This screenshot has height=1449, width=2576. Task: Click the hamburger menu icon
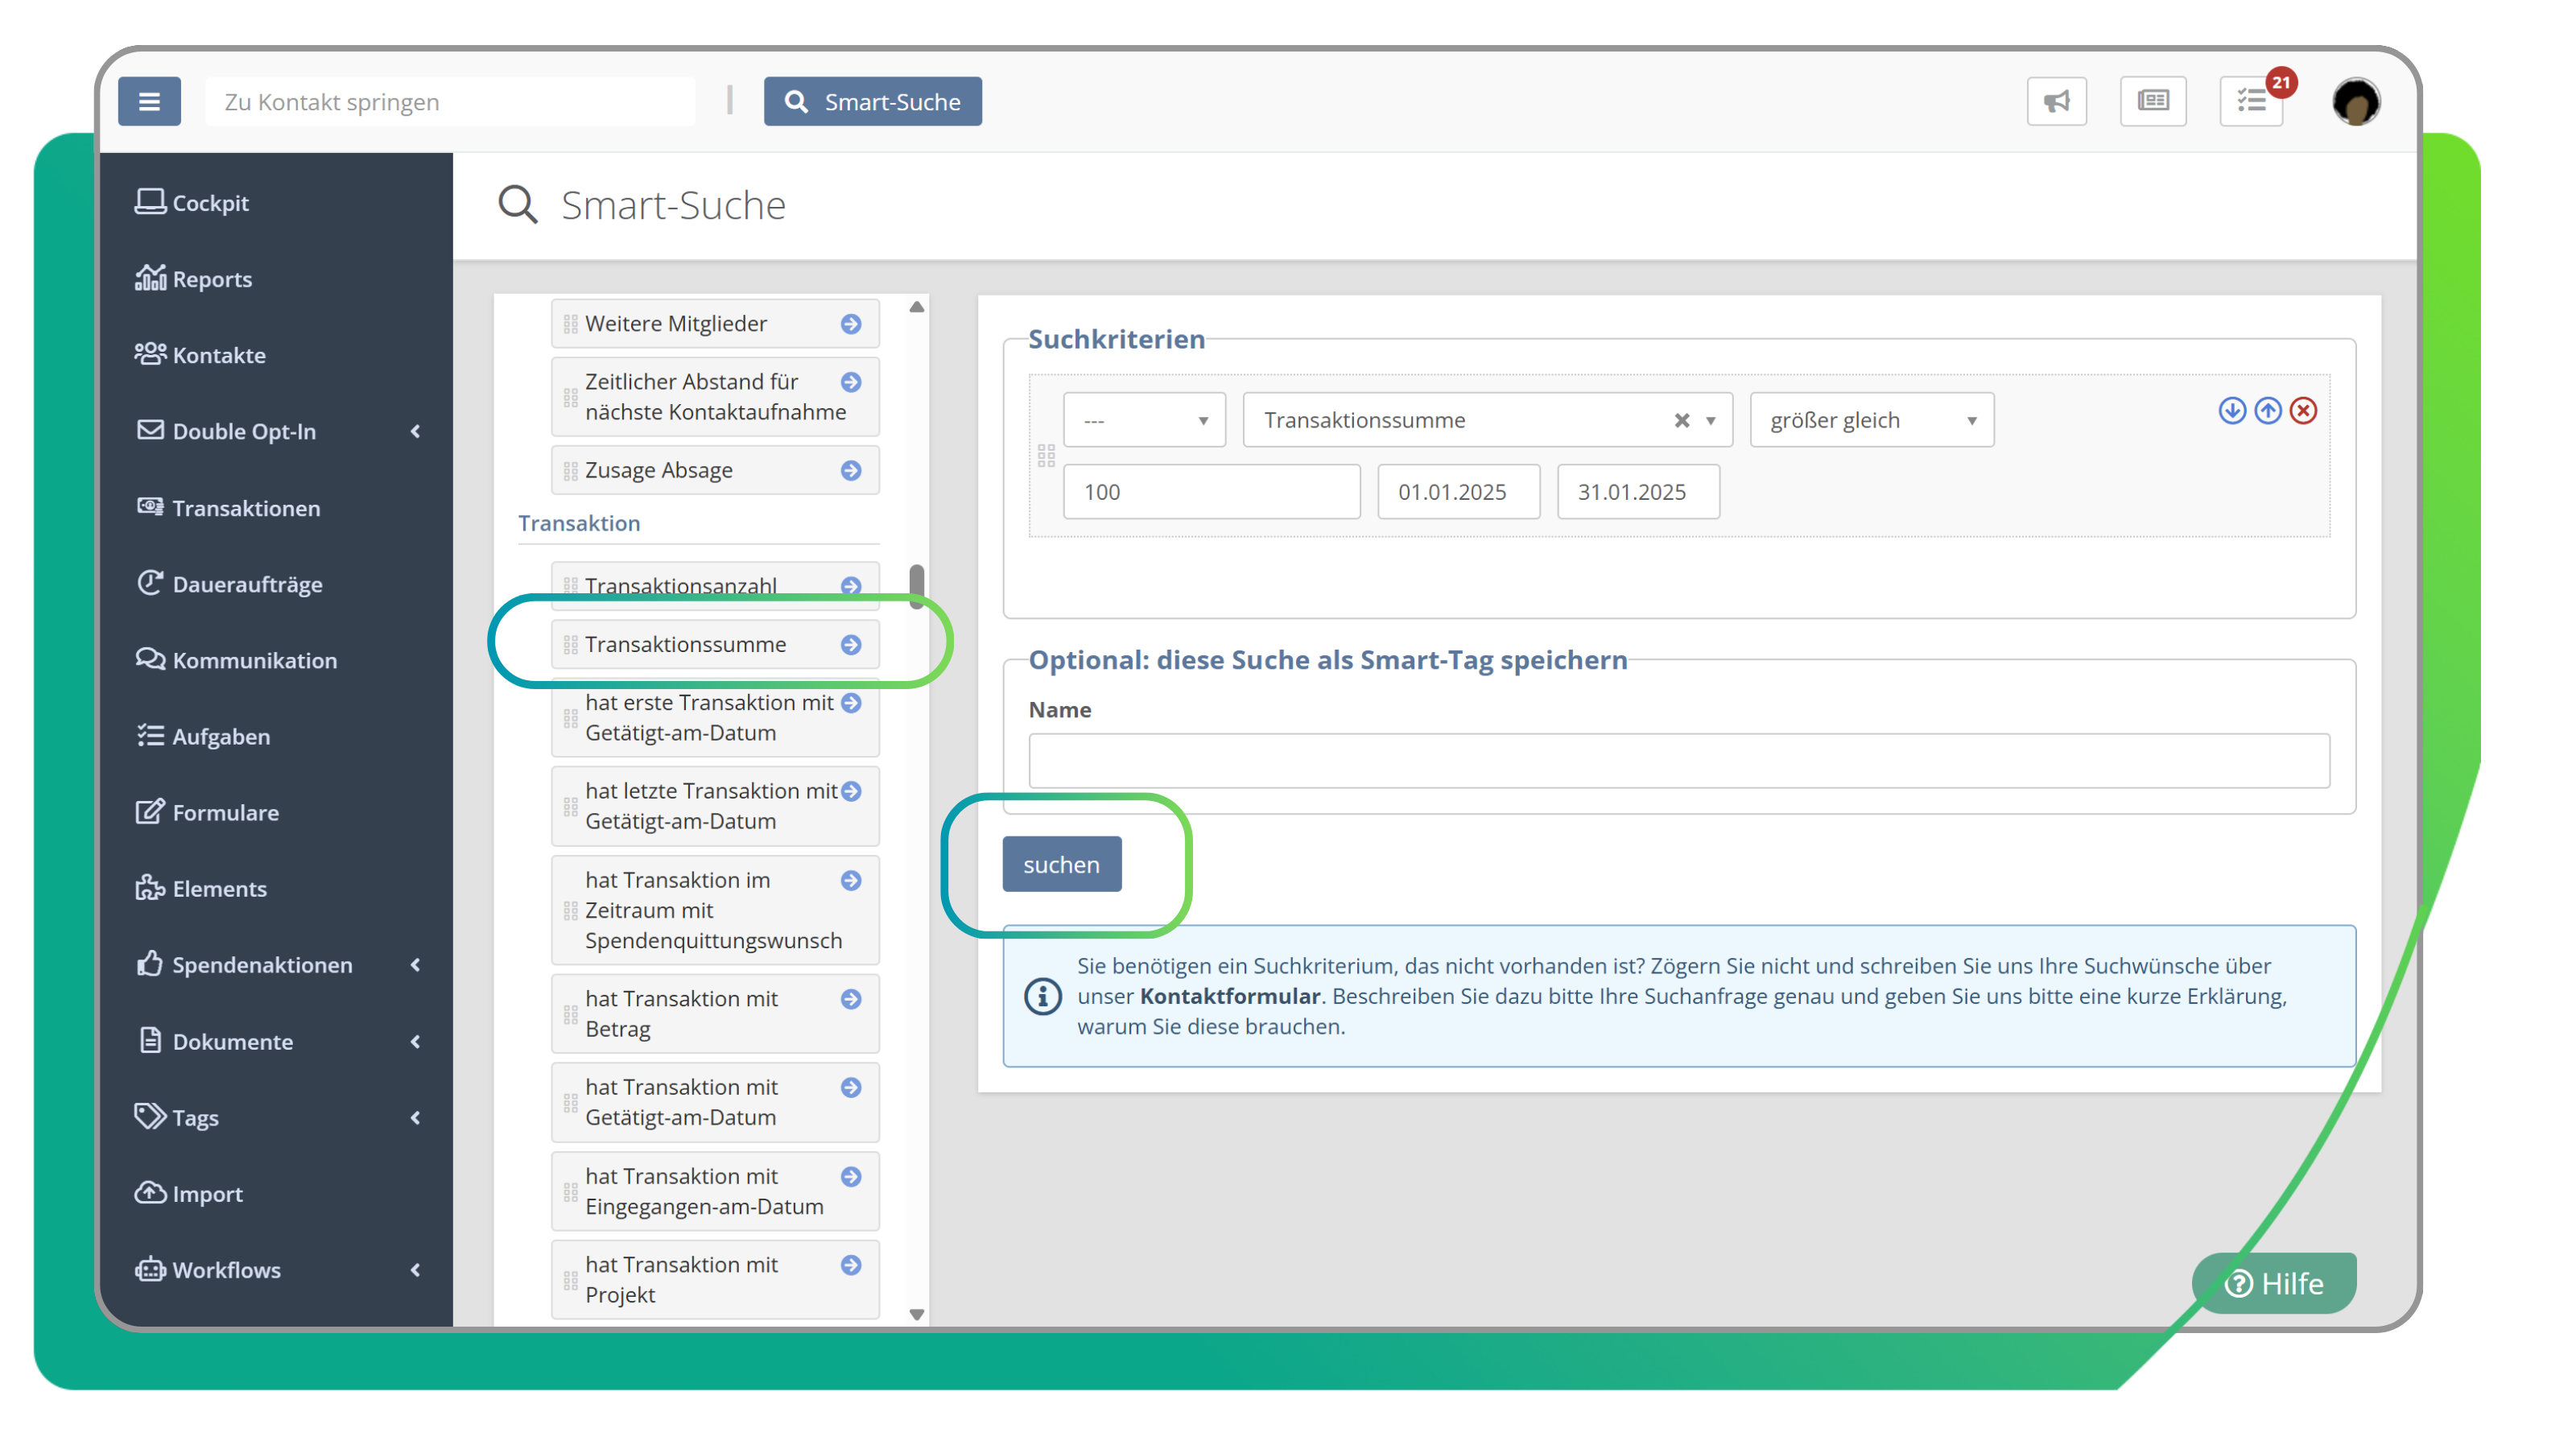tap(149, 101)
